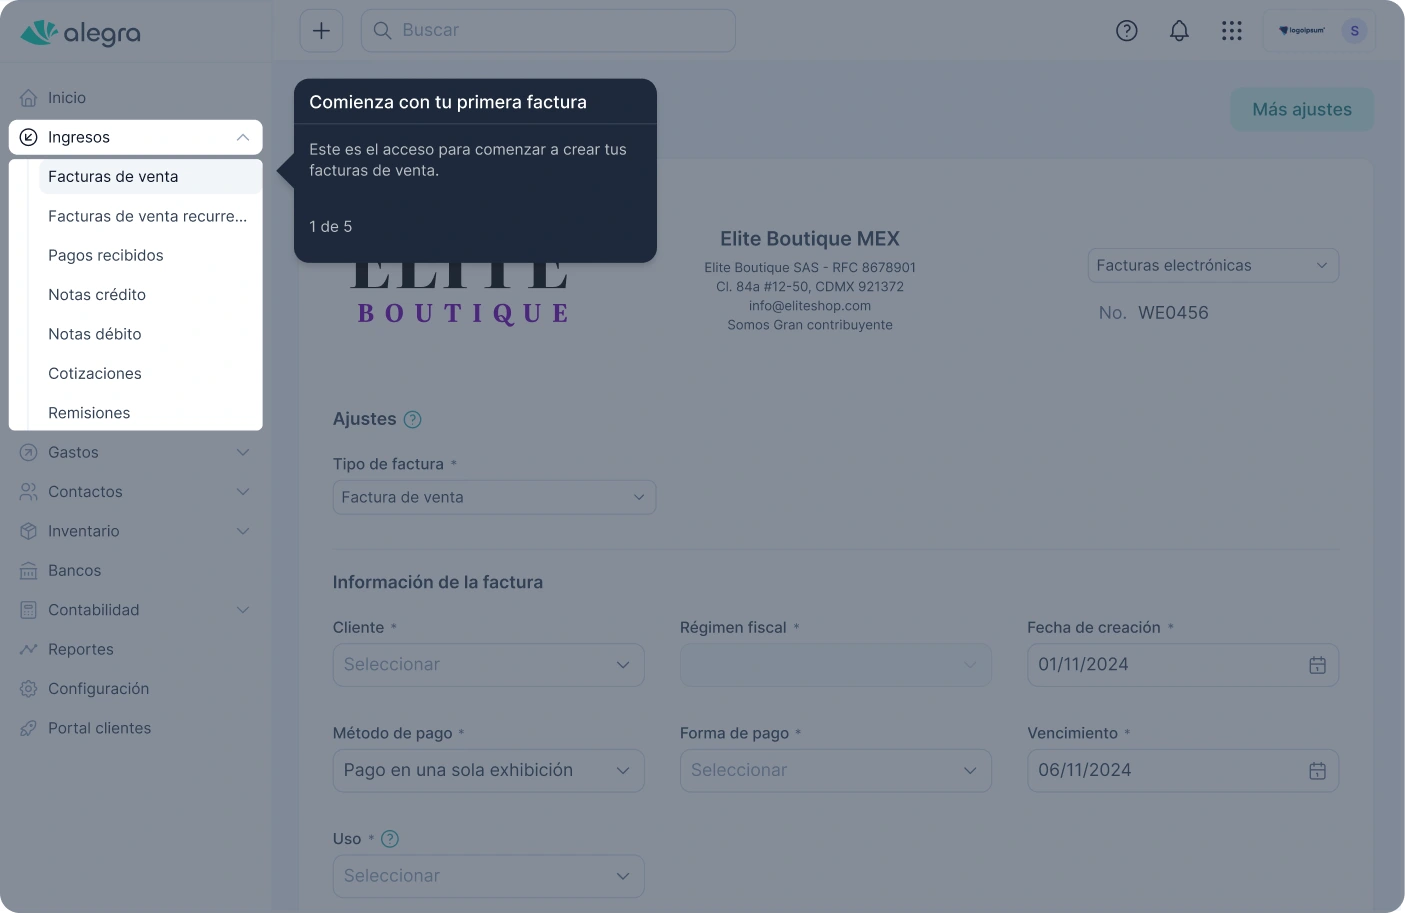The height and width of the screenshot is (913, 1405).
Task: Open calendar icon in Fecha de creación
Action: (1317, 665)
